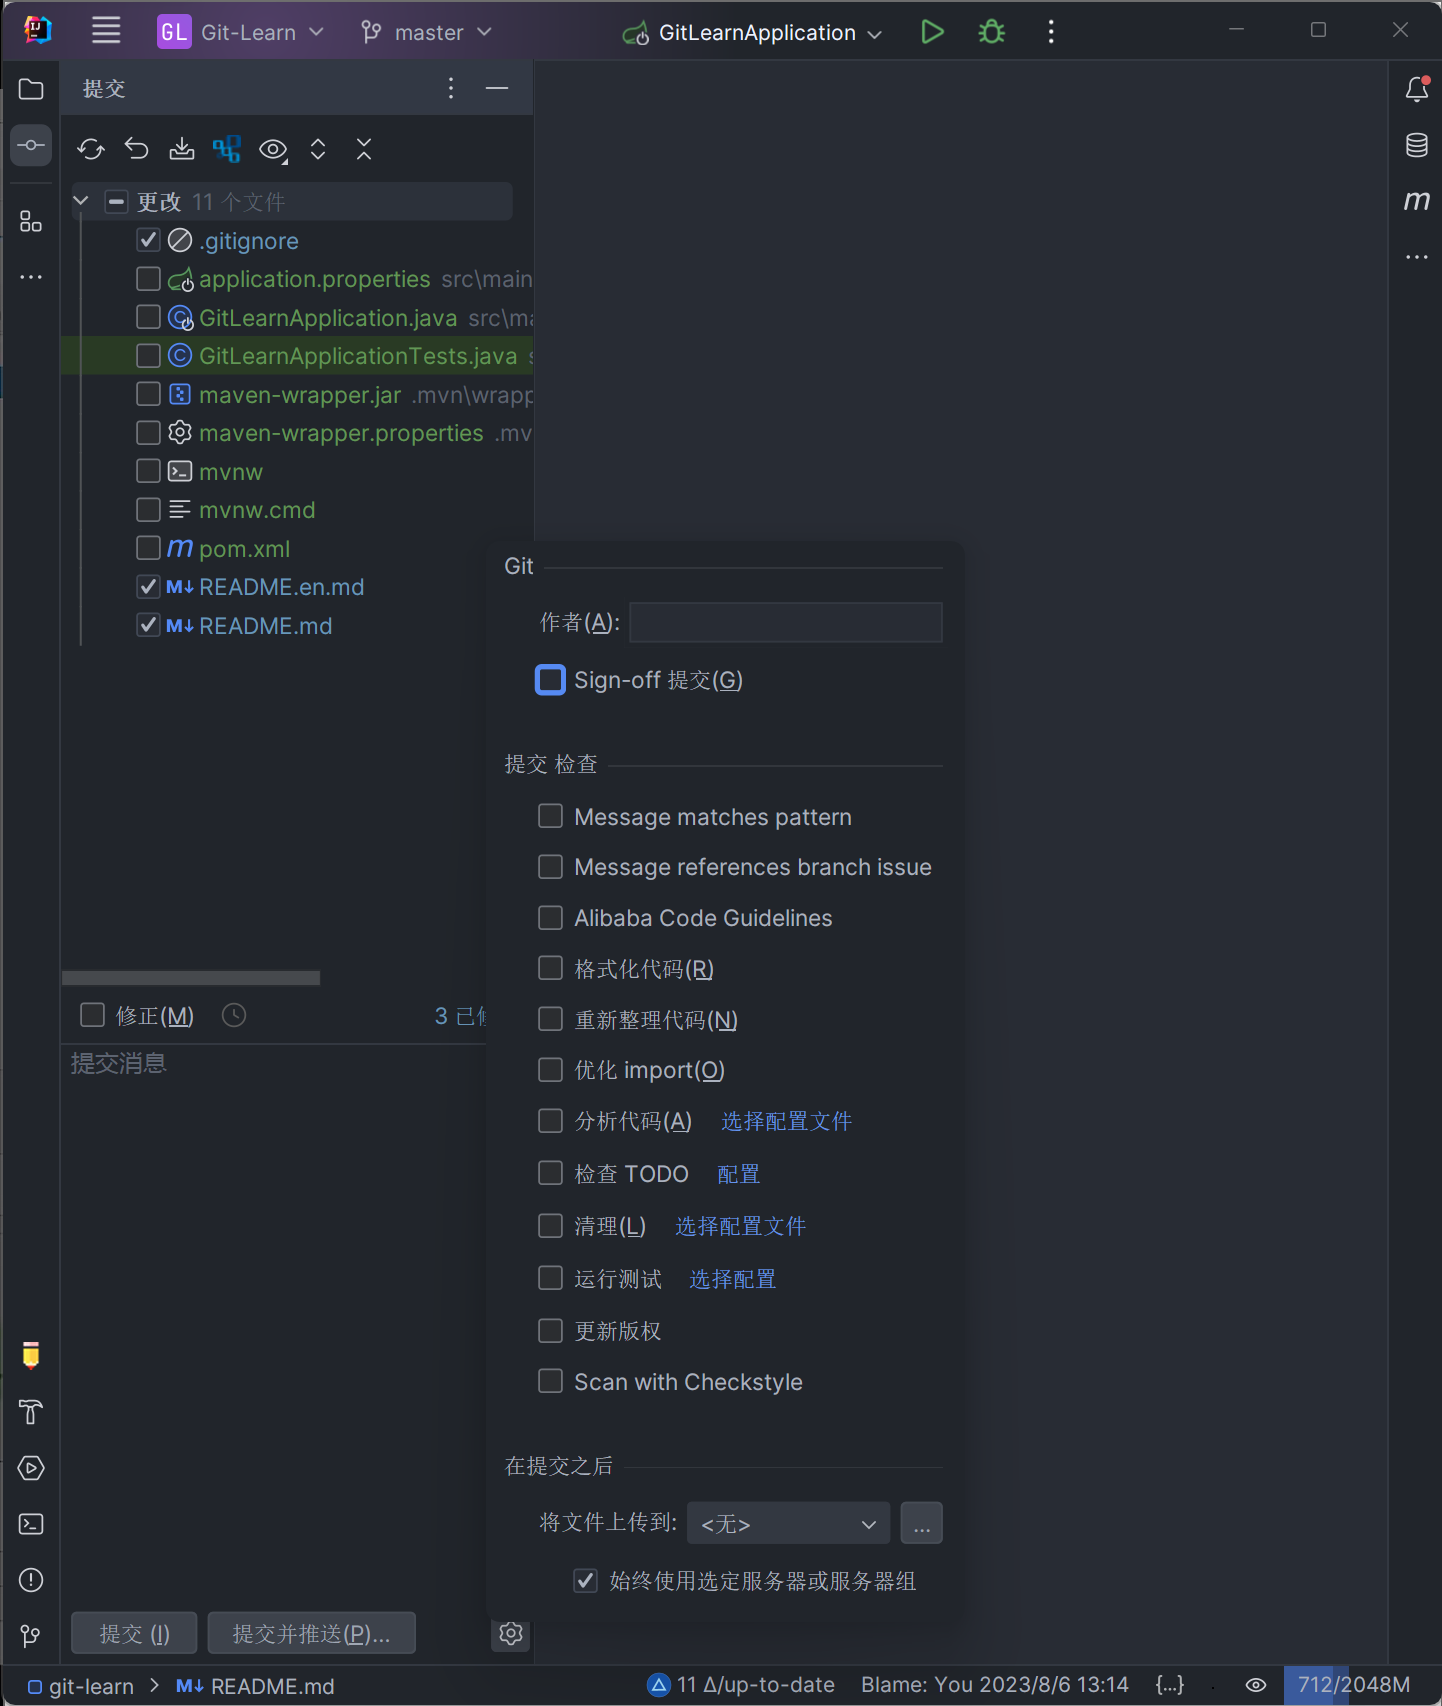Run GitLearnApplication with play icon
The width and height of the screenshot is (1442, 1706).
[x=932, y=32]
